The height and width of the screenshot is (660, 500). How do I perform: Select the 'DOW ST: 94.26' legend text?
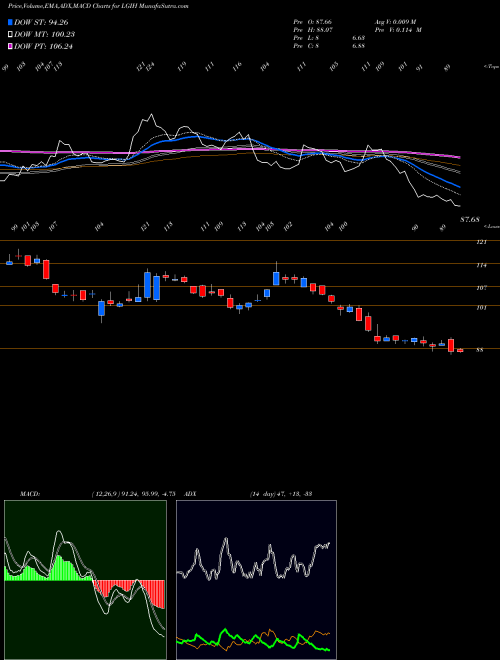[41, 22]
